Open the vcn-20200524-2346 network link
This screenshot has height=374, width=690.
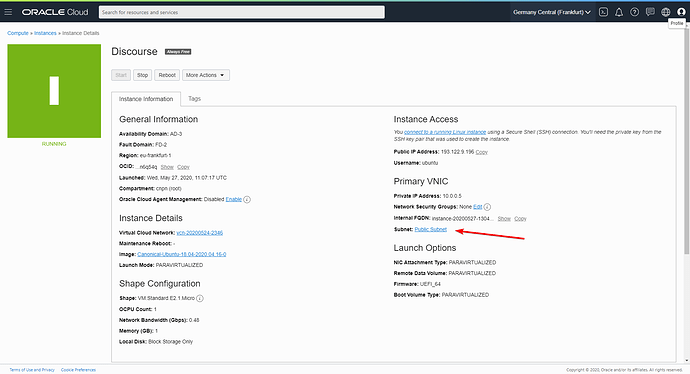tap(199, 233)
